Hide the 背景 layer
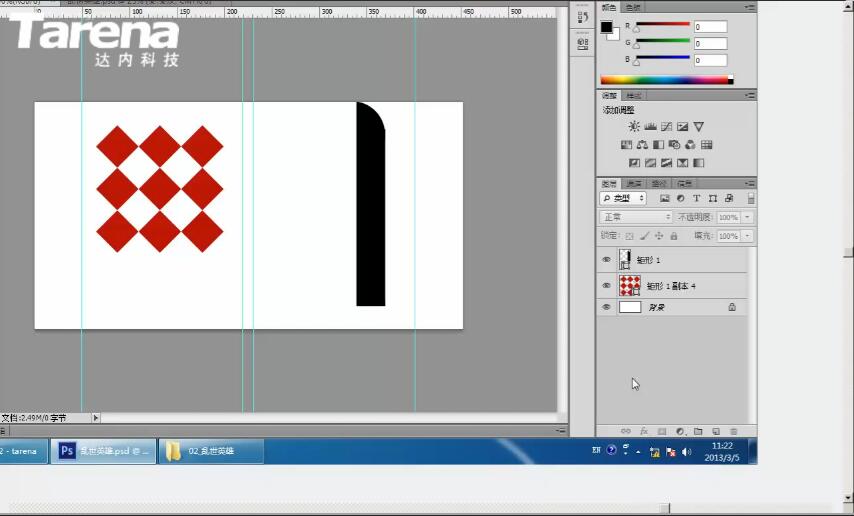 tap(606, 307)
